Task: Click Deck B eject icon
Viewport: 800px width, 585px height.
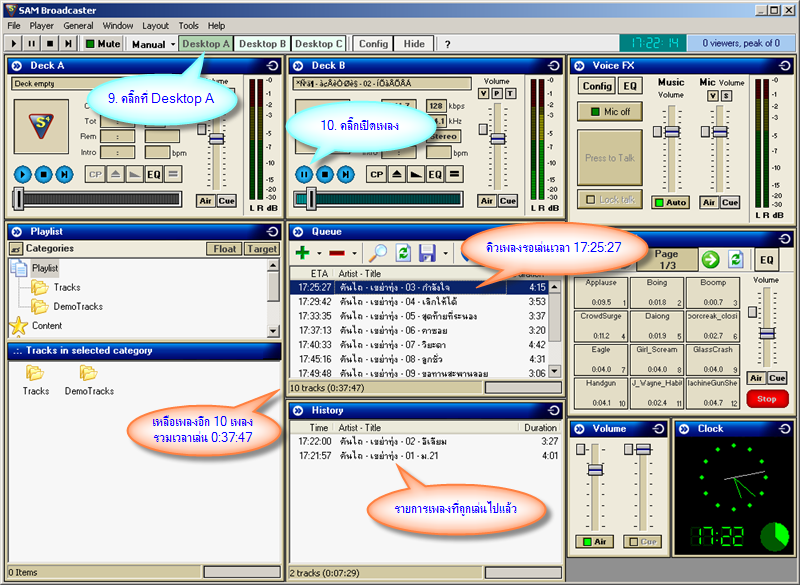Action: point(397,174)
